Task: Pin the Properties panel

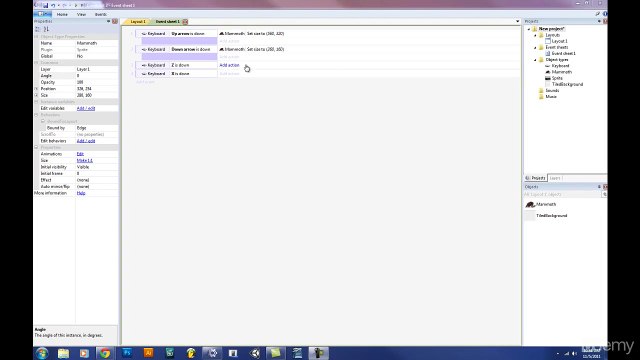Action: (109, 21)
